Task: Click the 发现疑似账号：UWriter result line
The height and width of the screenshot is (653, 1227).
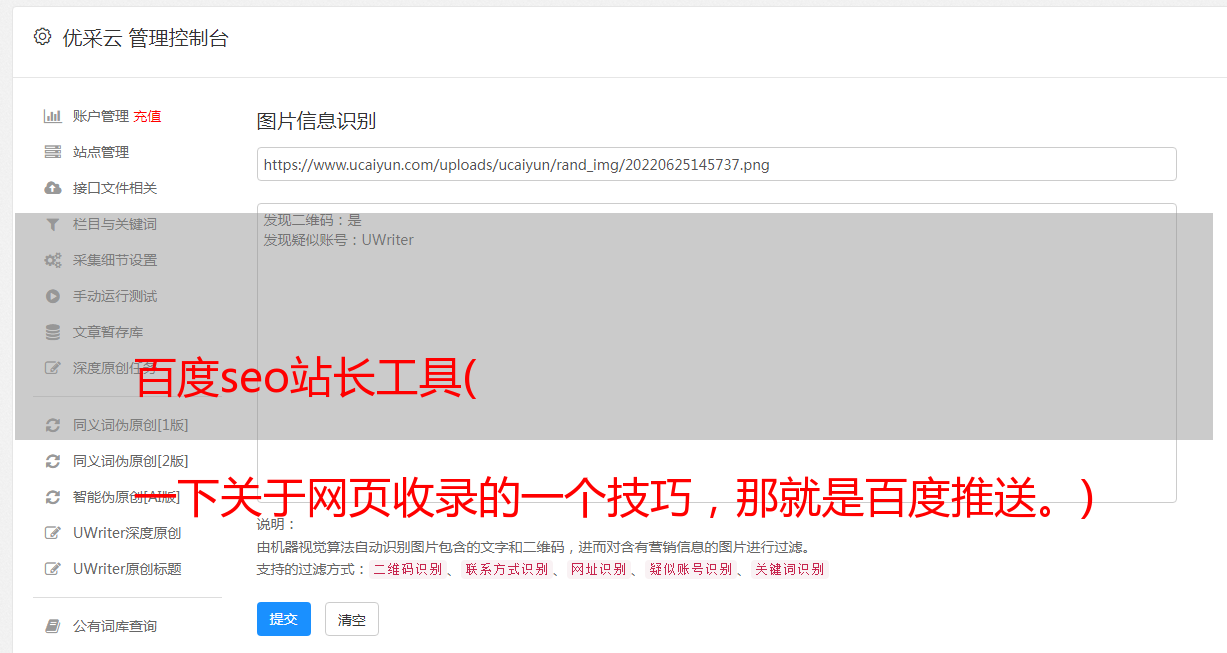Action: click(339, 240)
